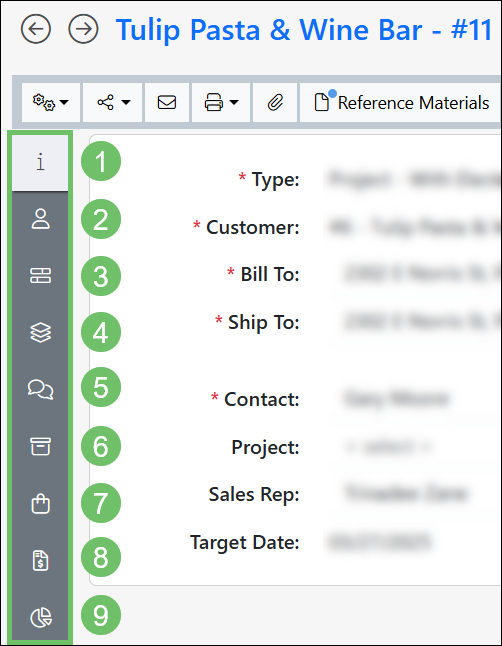
Task: Select the invoice dollar document sidebar icon
Action: pos(40,560)
